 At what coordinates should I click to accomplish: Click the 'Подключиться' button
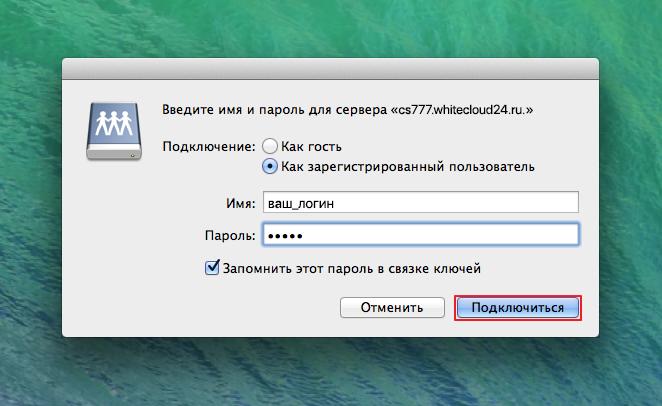(518, 308)
